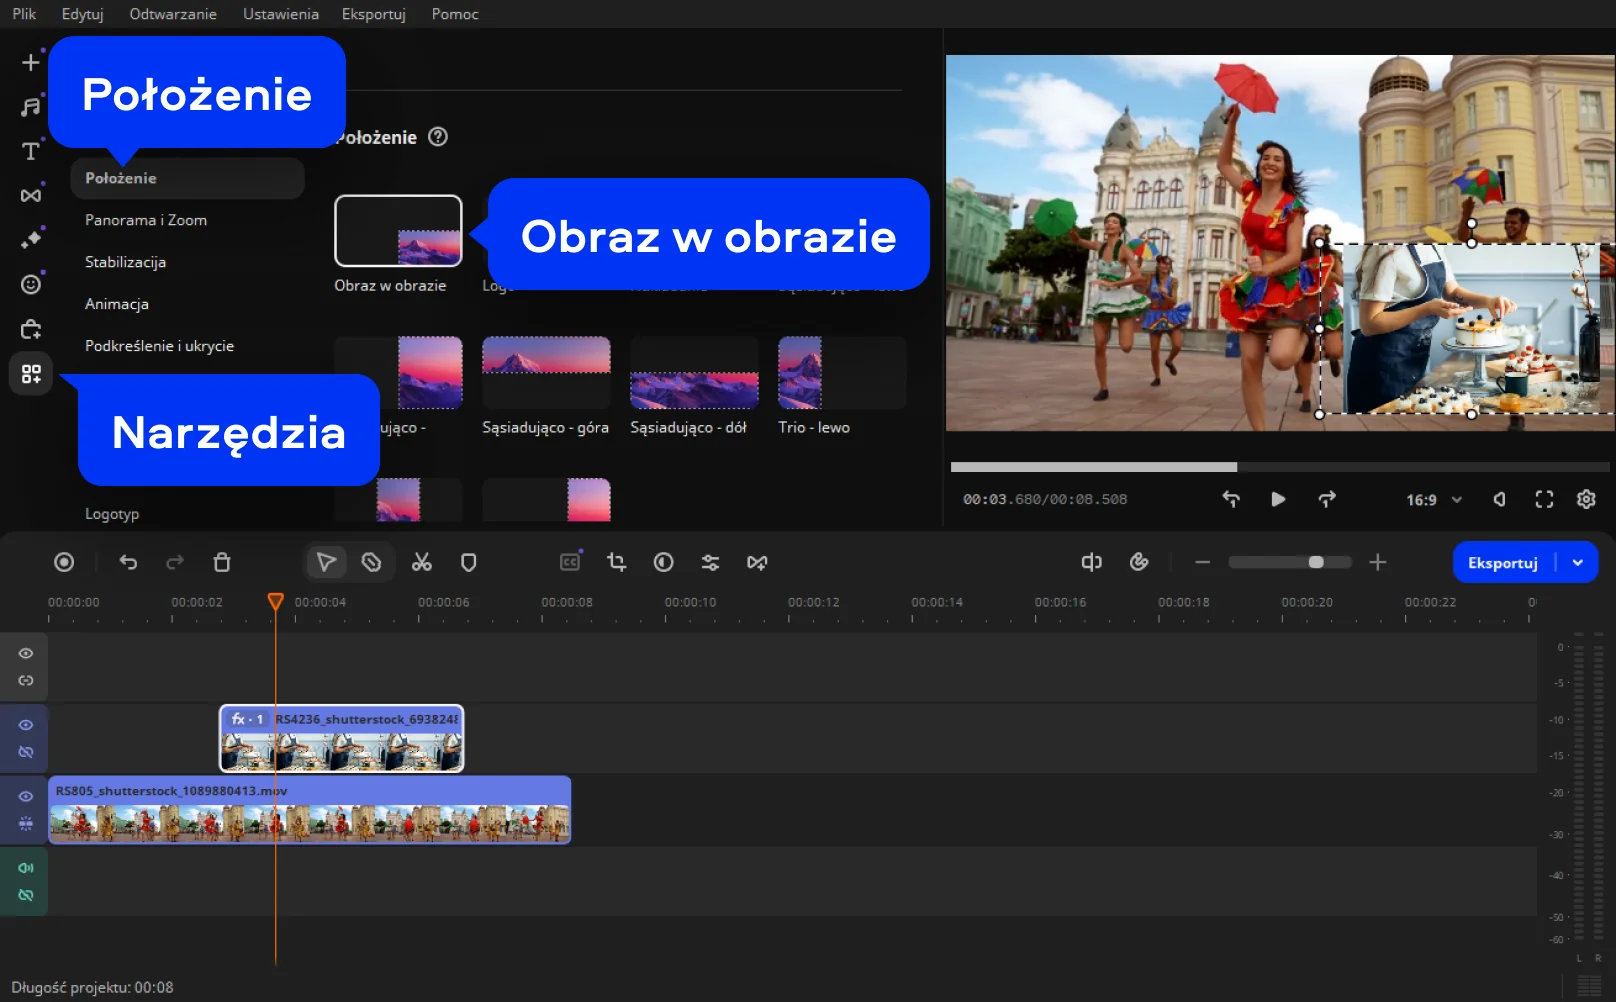Screen dimensions: 1616x1002
Task: Open the Eksportuj dropdown arrow
Action: 1578,563
